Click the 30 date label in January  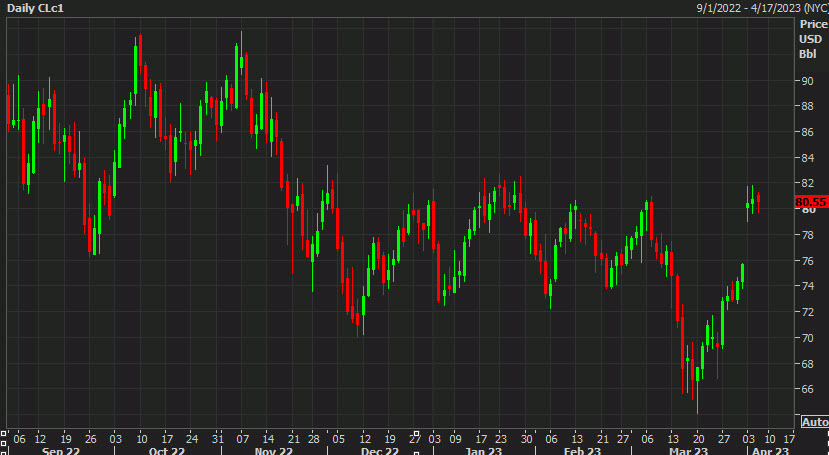[526, 439]
